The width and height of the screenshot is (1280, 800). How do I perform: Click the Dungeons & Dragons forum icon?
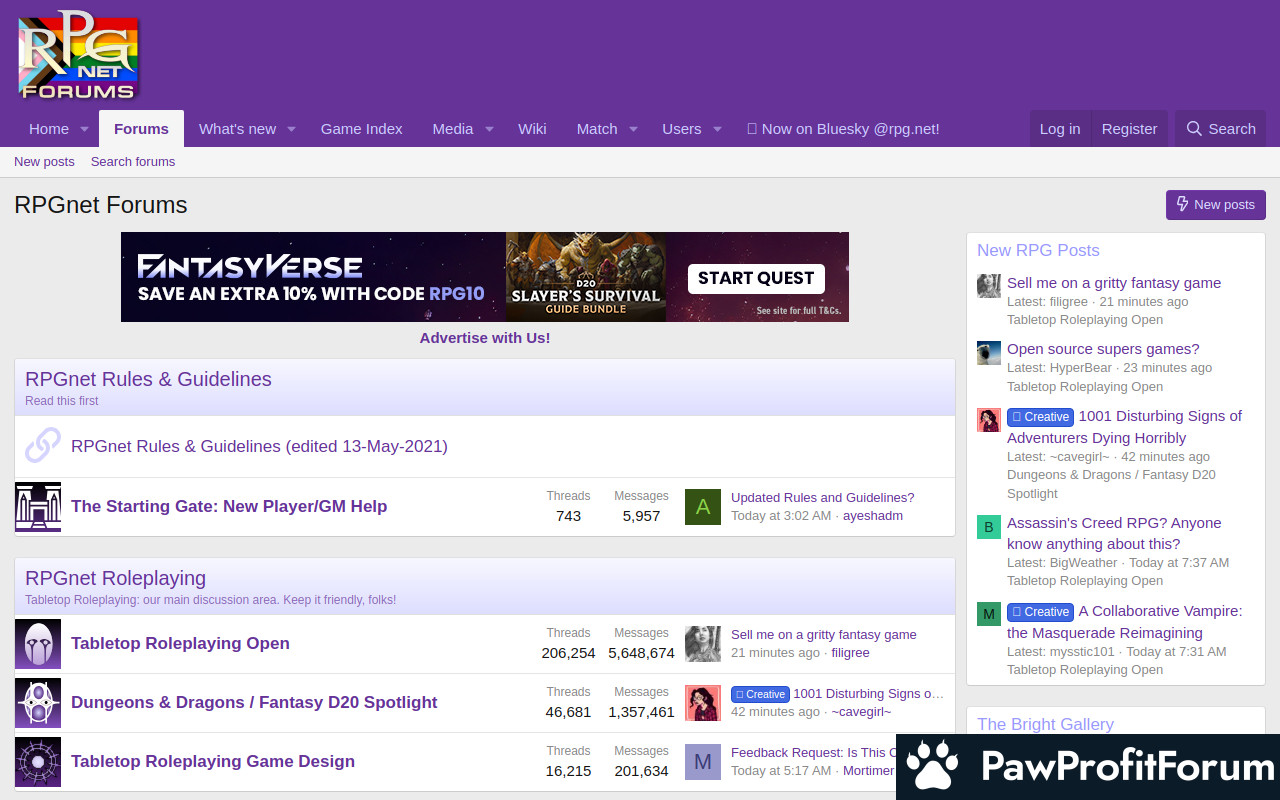point(38,703)
